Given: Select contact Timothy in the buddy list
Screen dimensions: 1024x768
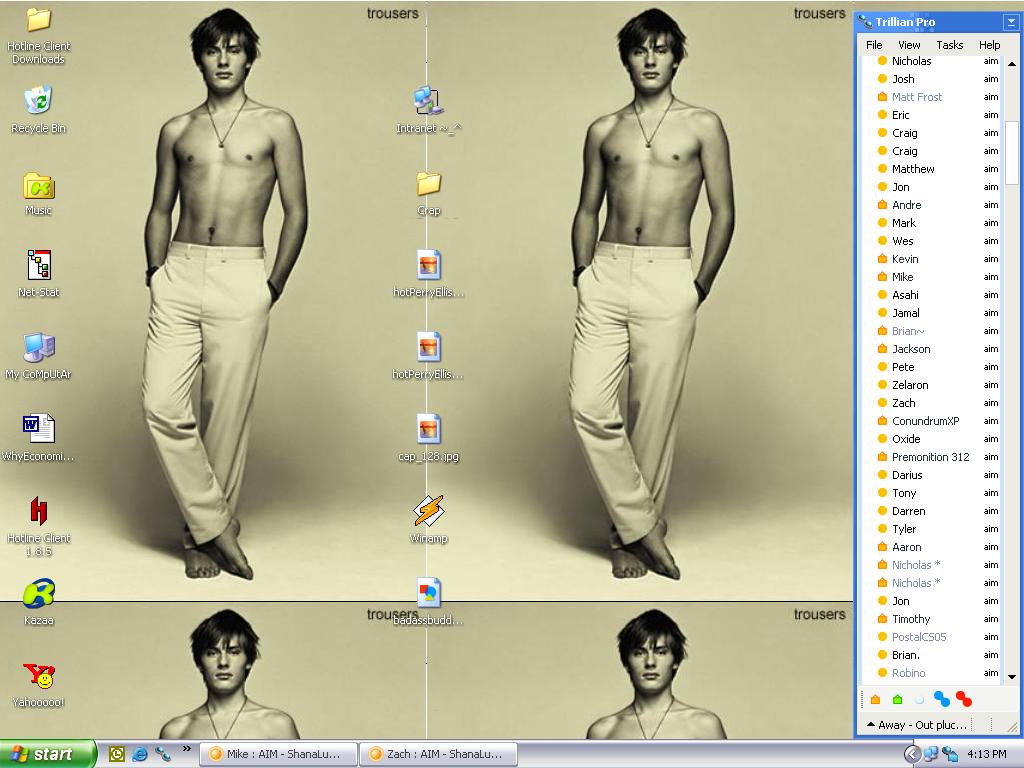Looking at the screenshot, I should (930, 619).
